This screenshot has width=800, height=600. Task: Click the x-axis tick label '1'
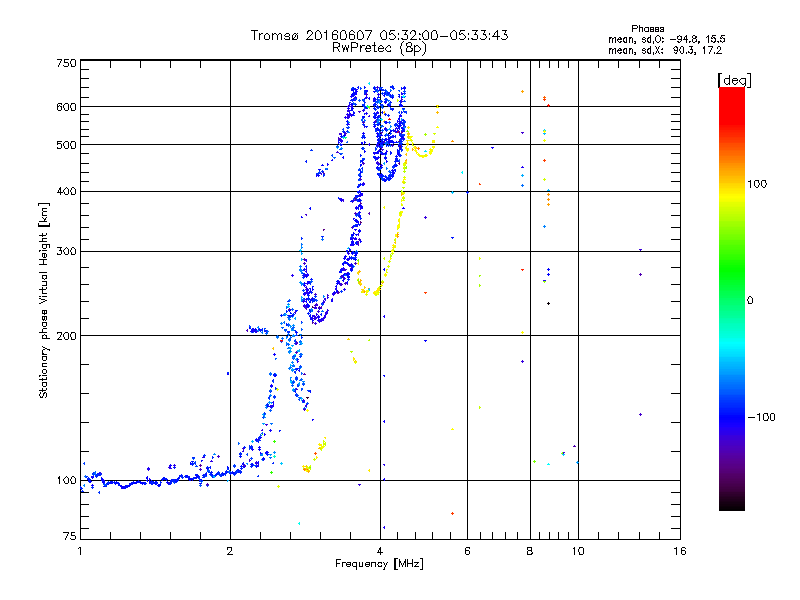(81, 551)
